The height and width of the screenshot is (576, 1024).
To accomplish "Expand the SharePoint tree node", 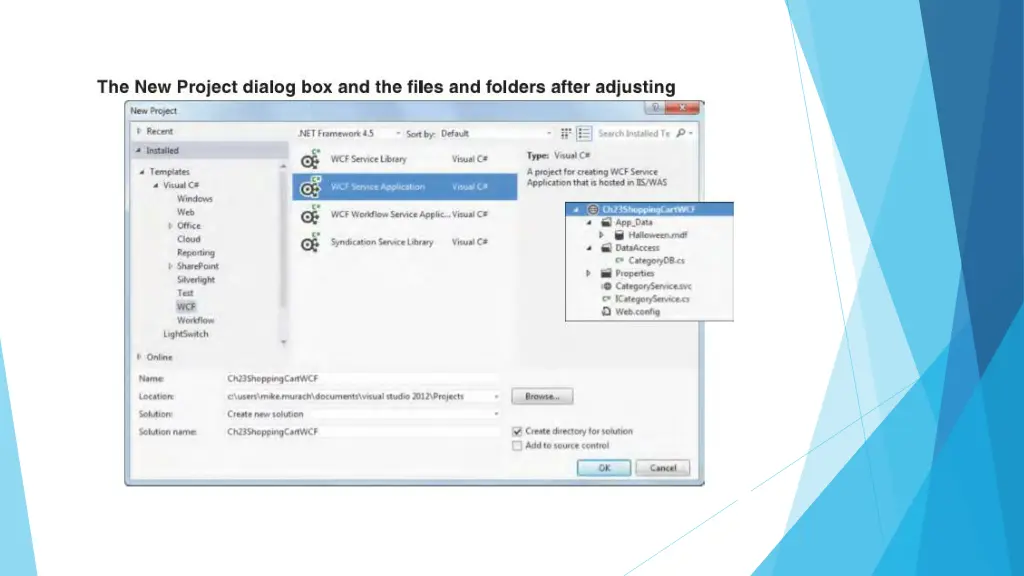I will click(170, 266).
